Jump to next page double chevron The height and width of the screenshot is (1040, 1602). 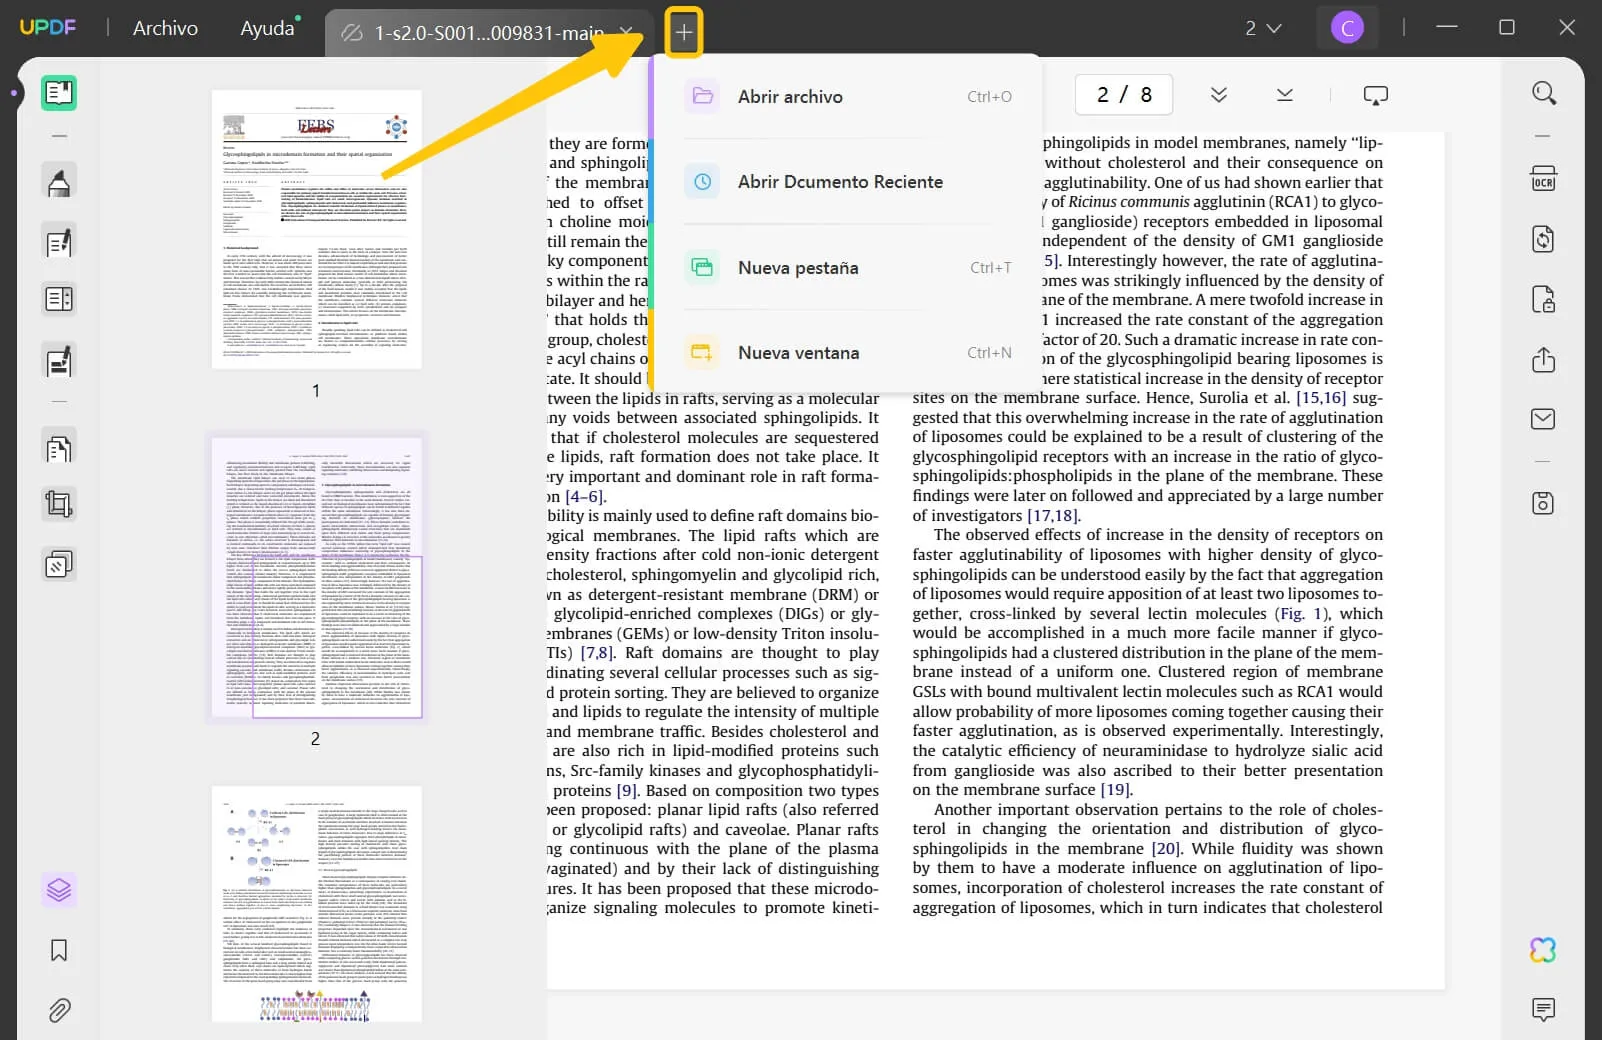pyautogui.click(x=1219, y=95)
